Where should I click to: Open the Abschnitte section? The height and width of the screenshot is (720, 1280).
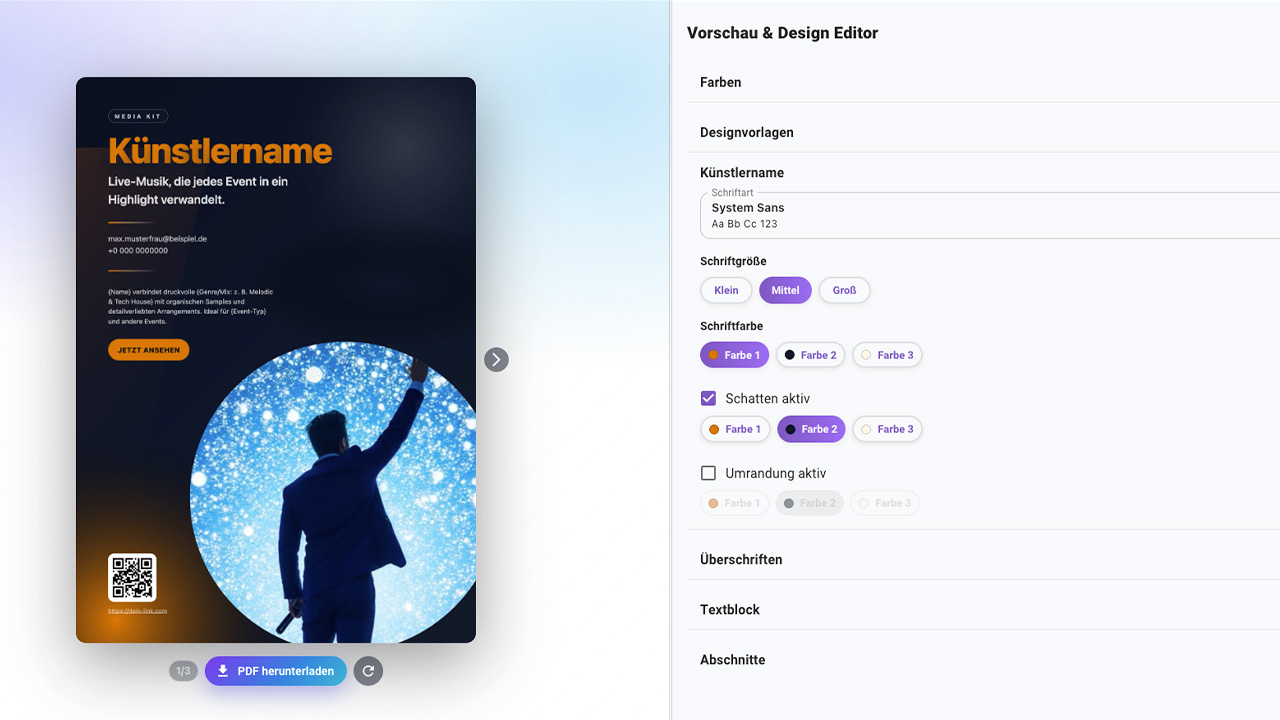(983, 659)
